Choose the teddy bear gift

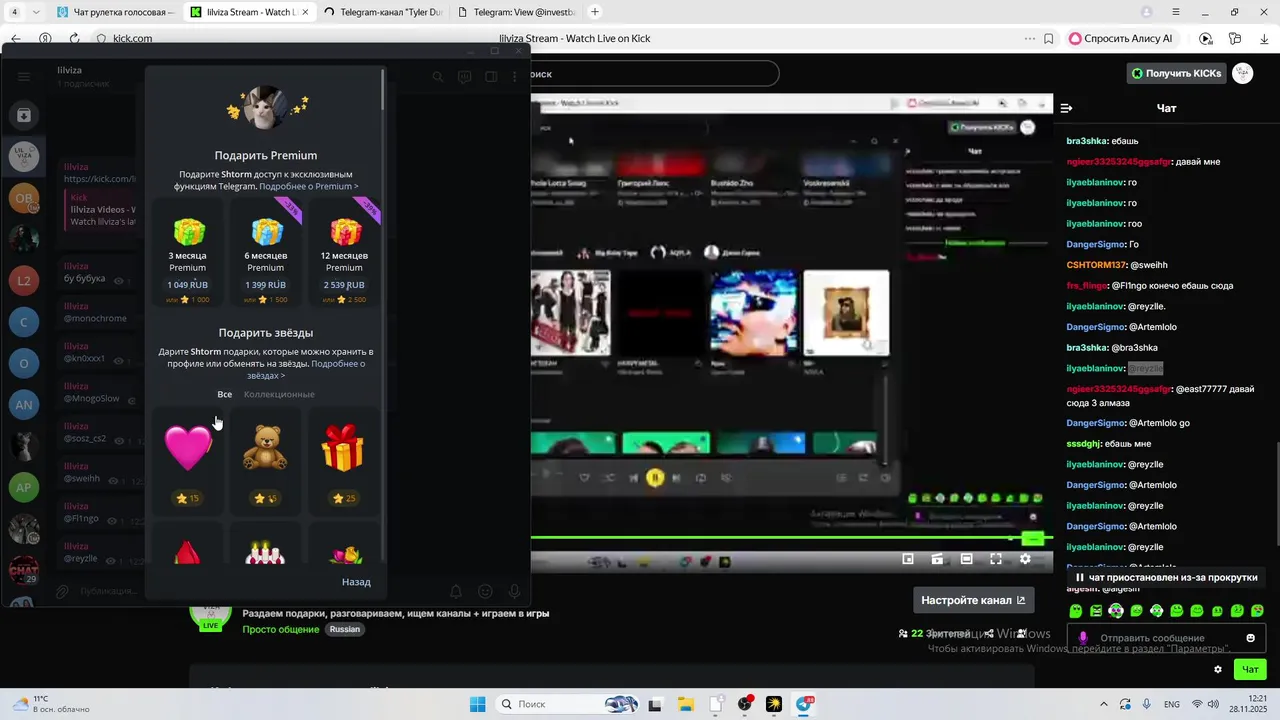coord(266,462)
